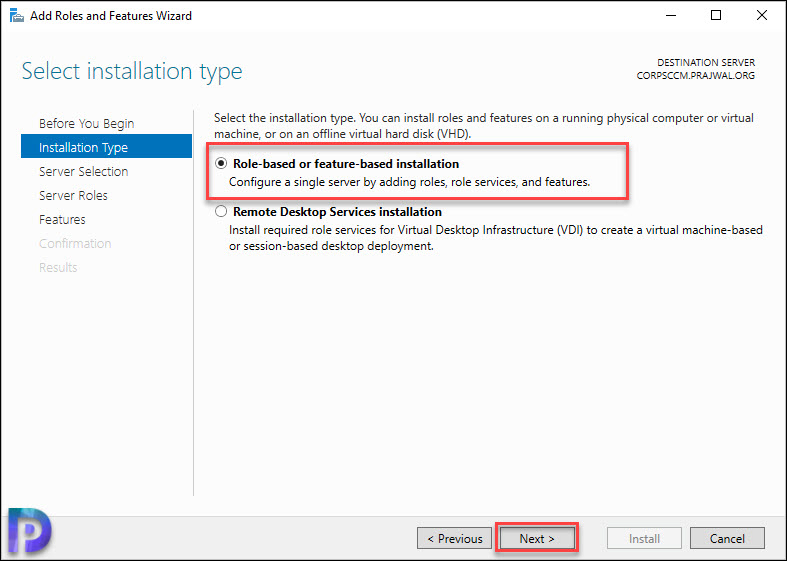Open the Server Roles step
The image size is (787, 561).
[x=73, y=196]
